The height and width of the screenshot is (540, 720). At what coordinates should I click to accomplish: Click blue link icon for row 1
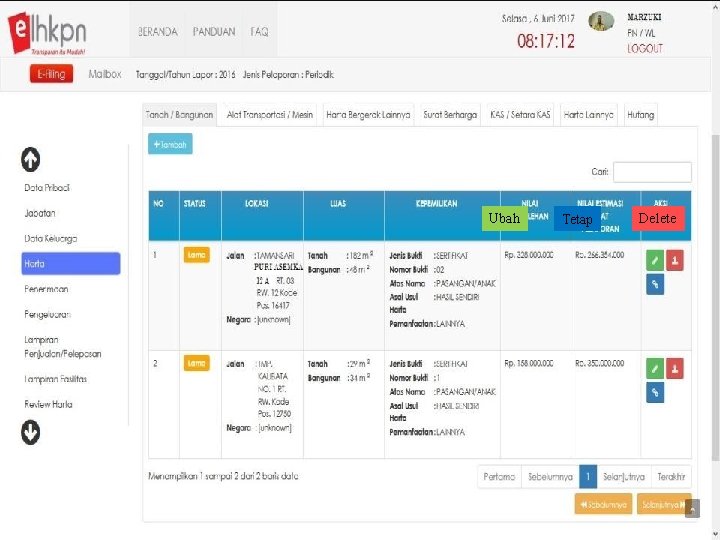click(x=655, y=284)
